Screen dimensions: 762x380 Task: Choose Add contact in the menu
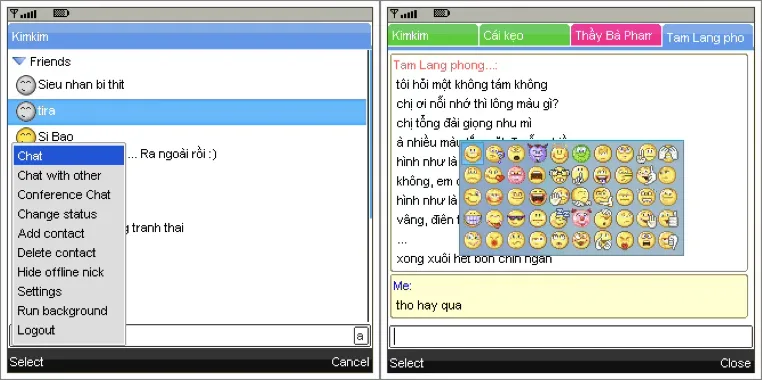(x=69, y=234)
